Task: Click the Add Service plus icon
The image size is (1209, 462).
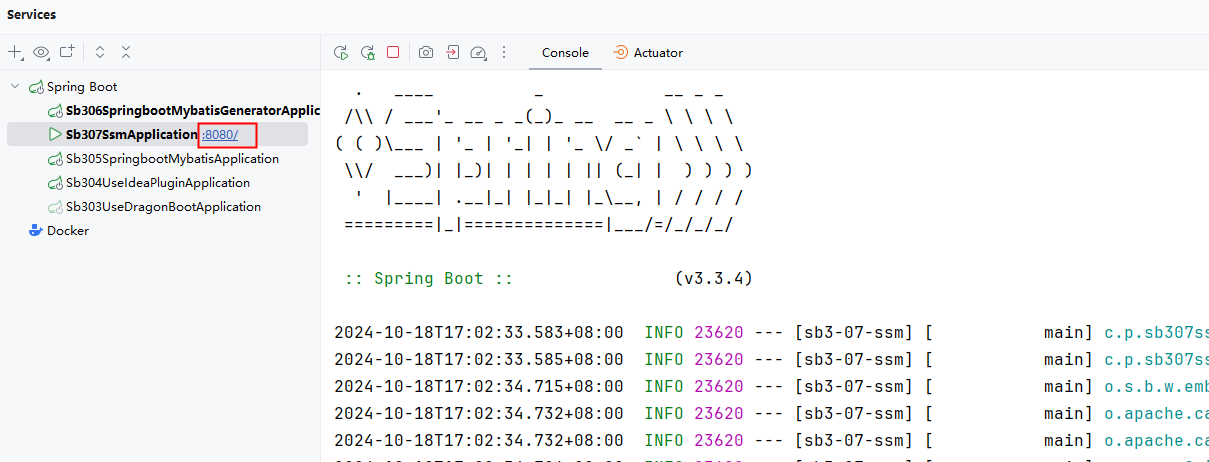Action: [x=15, y=52]
